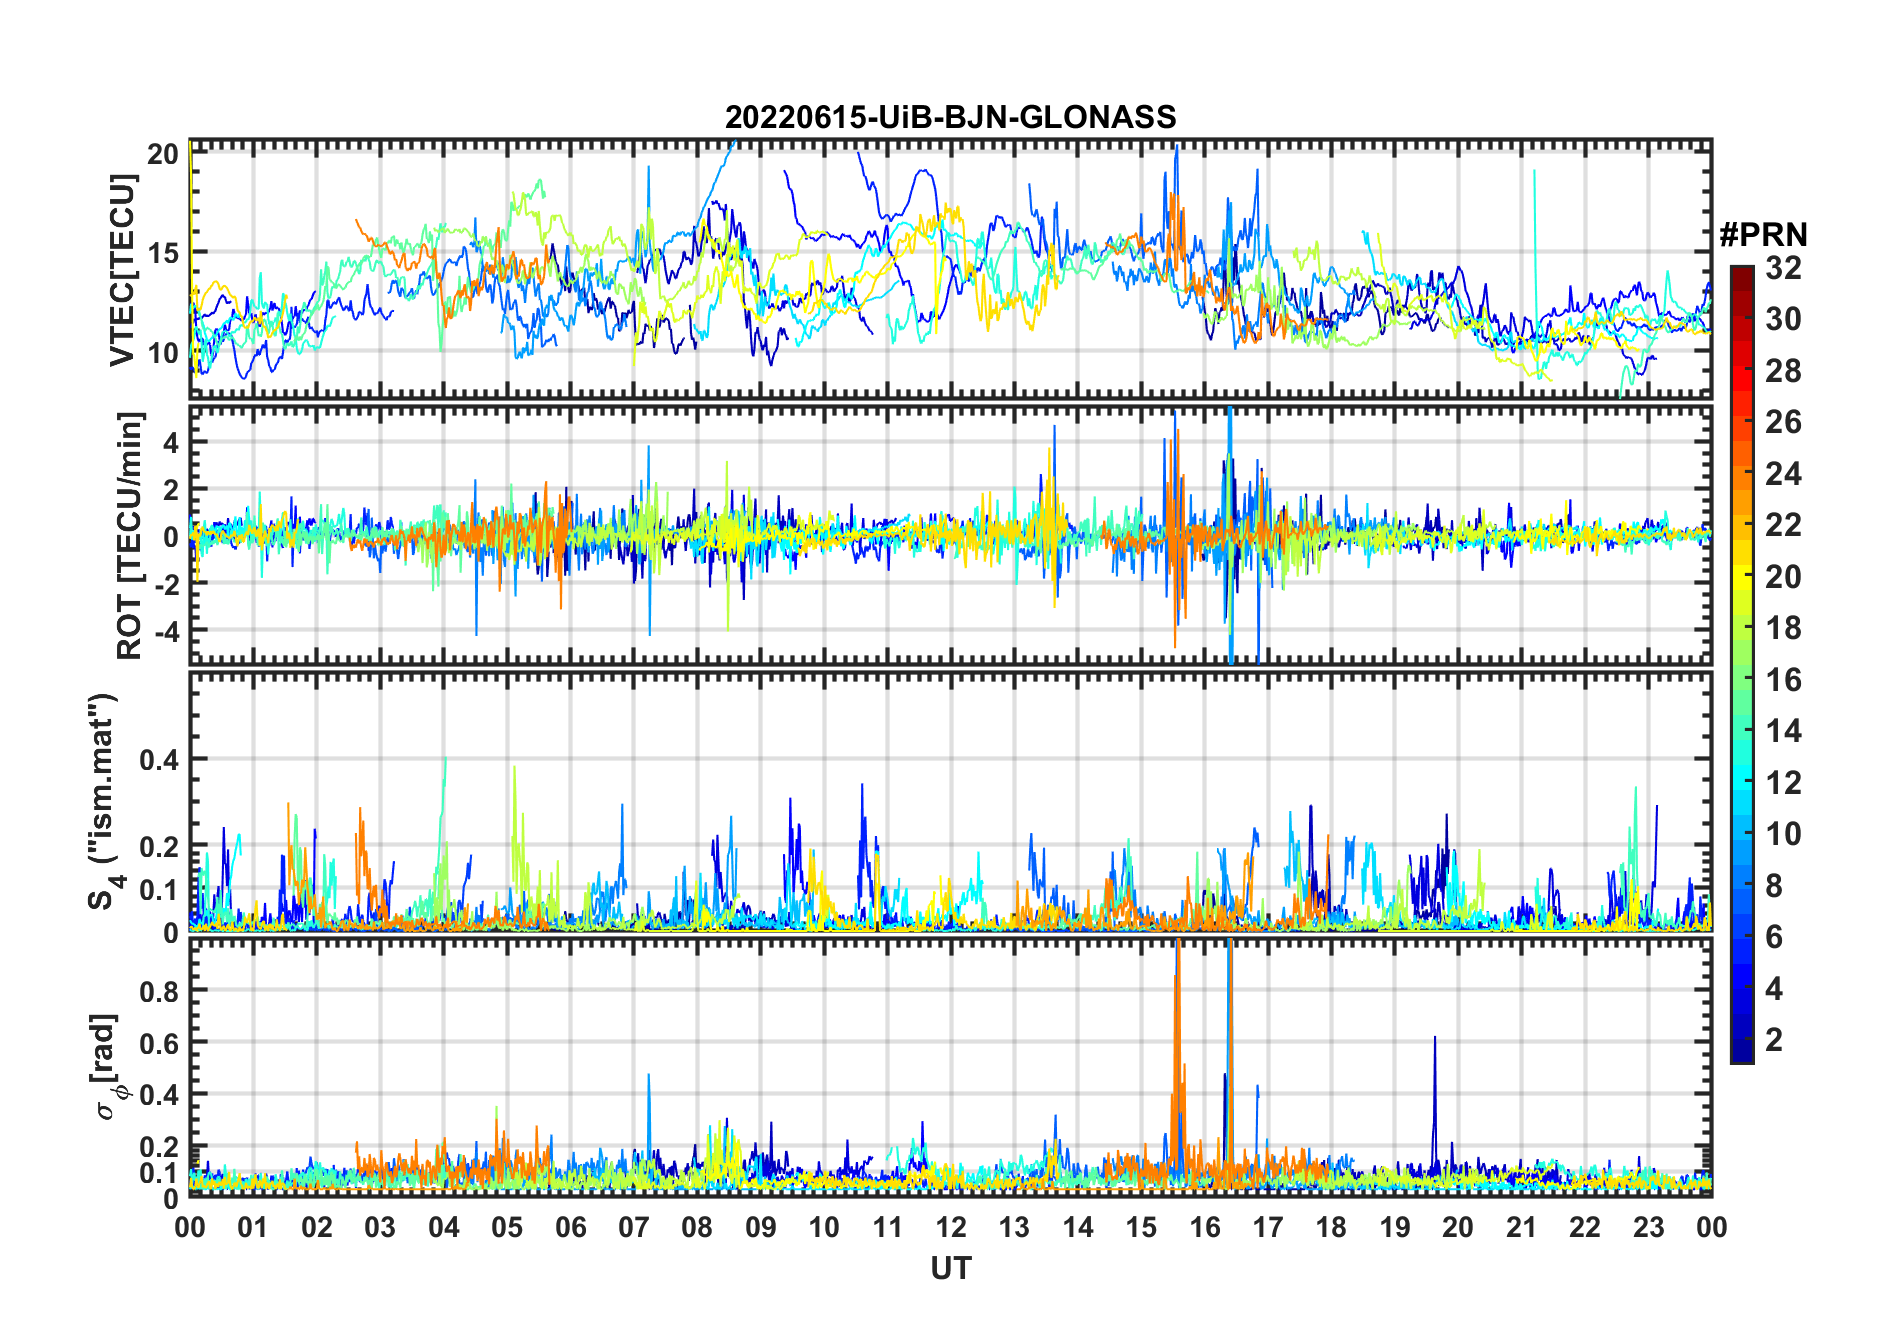1902x1330 pixels.
Task: Click the x-axis tick label 18
Action: click(x=1331, y=1227)
